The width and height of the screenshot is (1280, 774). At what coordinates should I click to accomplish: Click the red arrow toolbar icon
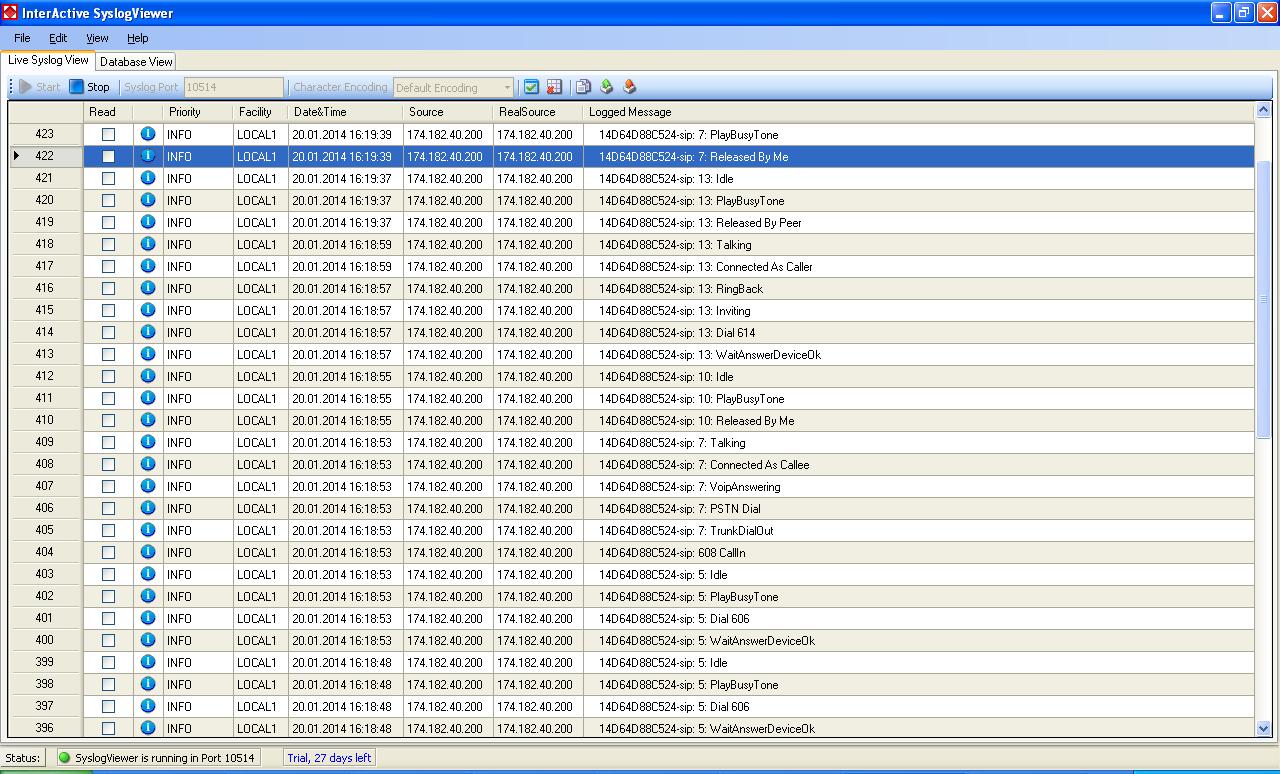point(629,87)
